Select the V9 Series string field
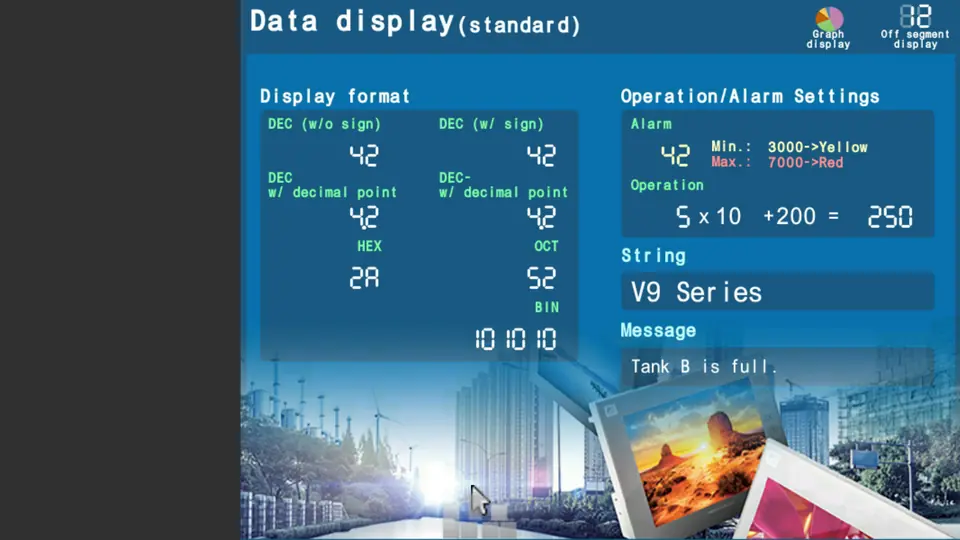This screenshot has width=960, height=540. point(778,291)
